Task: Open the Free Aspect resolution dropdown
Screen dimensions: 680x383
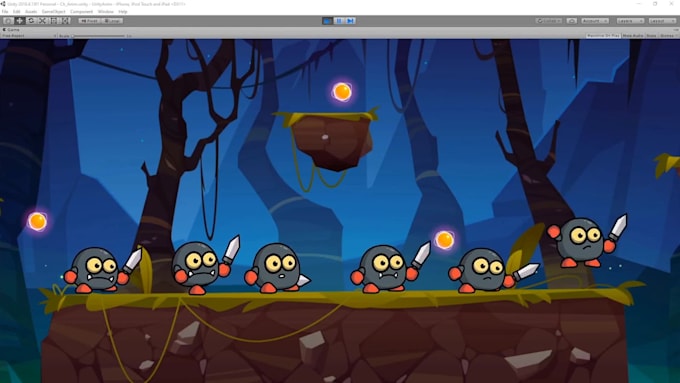Action: pyautogui.click(x=29, y=36)
